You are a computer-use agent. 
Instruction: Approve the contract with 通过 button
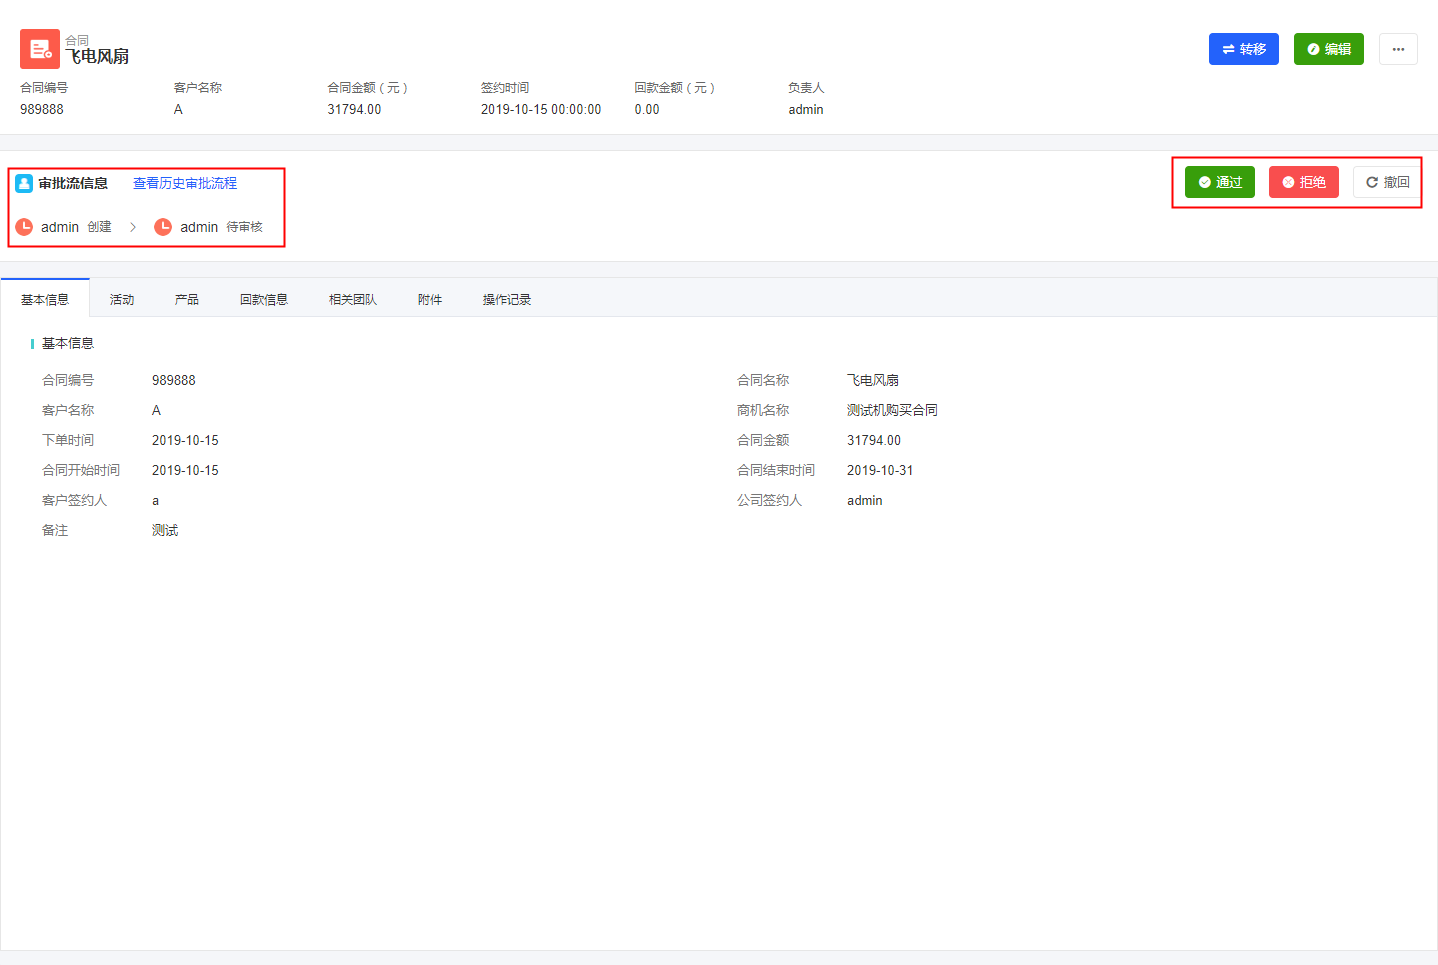1219,182
